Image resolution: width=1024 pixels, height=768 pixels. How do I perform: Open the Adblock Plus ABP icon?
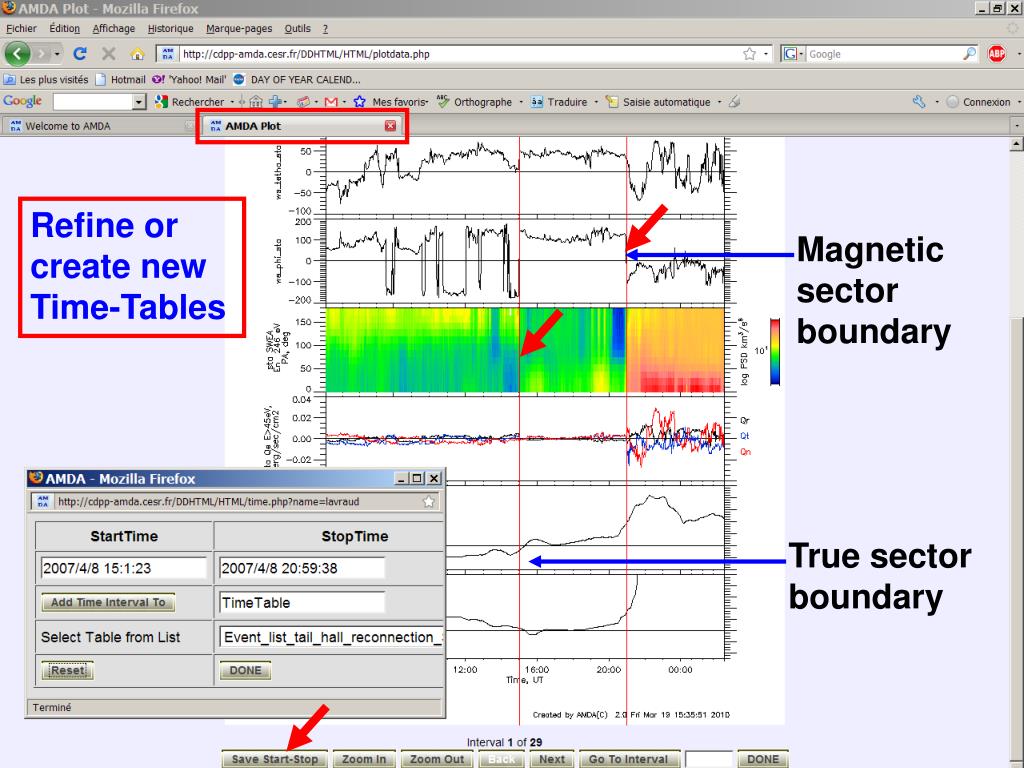point(997,54)
